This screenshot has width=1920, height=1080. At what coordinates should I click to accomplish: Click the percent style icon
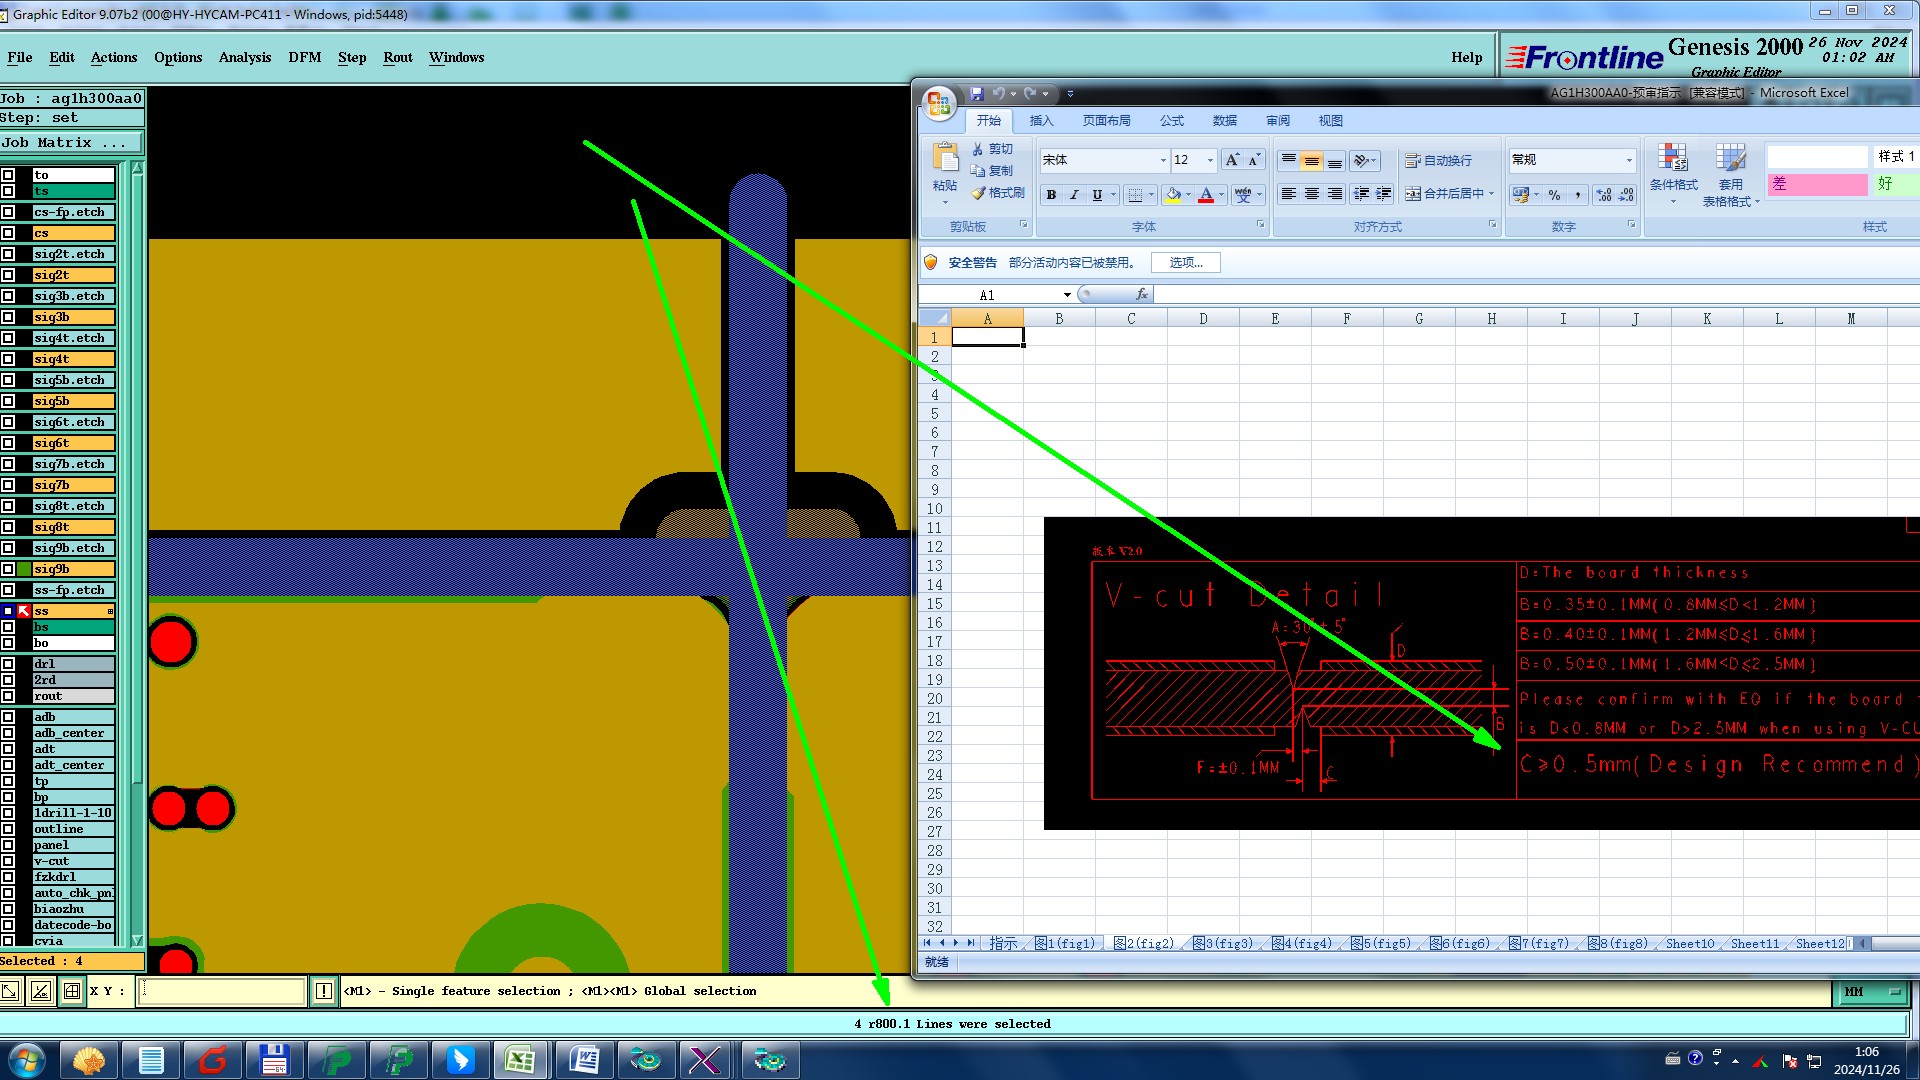(1554, 195)
